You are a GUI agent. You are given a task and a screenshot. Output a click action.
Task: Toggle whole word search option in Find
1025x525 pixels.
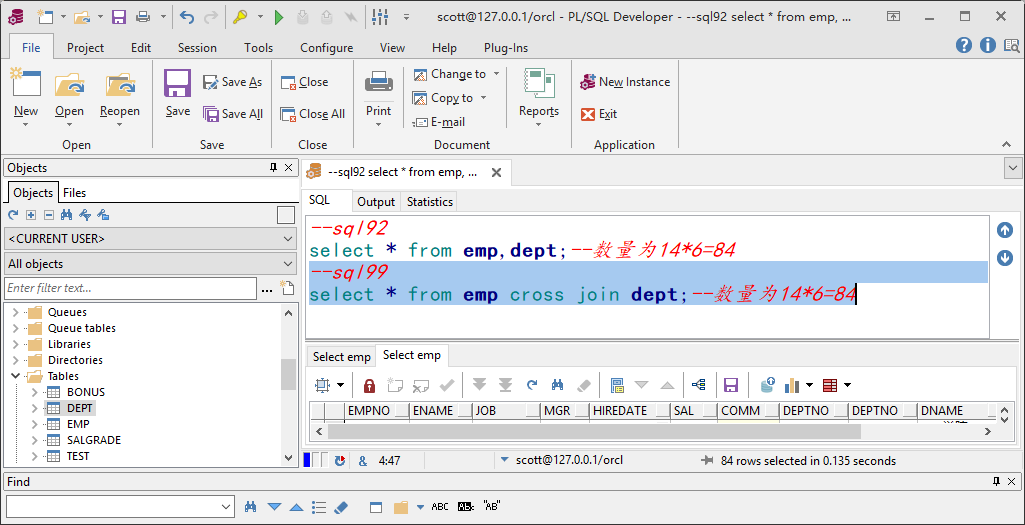(466, 507)
